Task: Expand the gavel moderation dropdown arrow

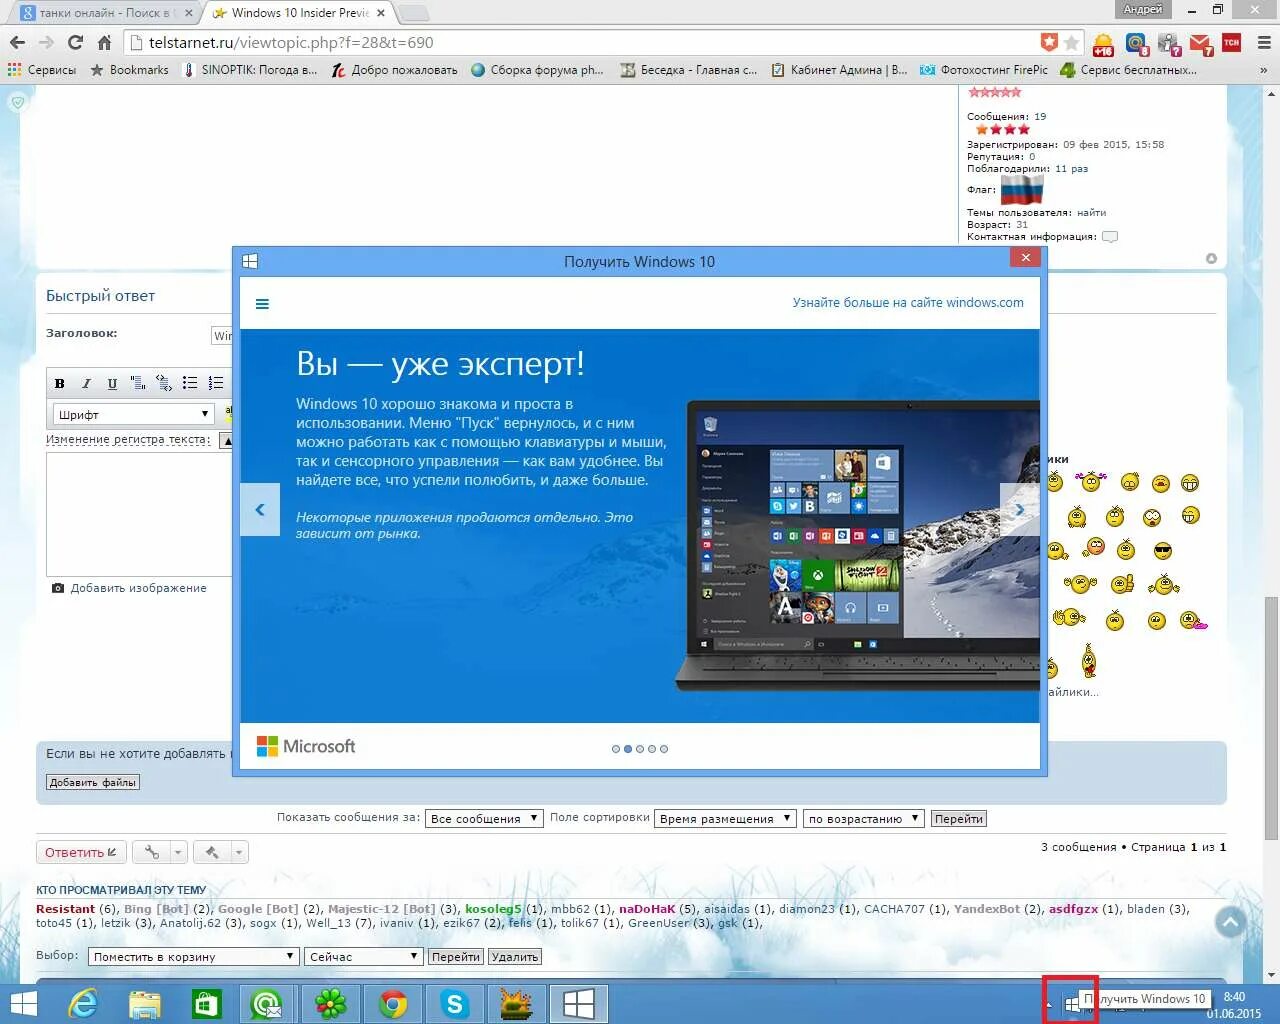Action: pyautogui.click(x=239, y=852)
